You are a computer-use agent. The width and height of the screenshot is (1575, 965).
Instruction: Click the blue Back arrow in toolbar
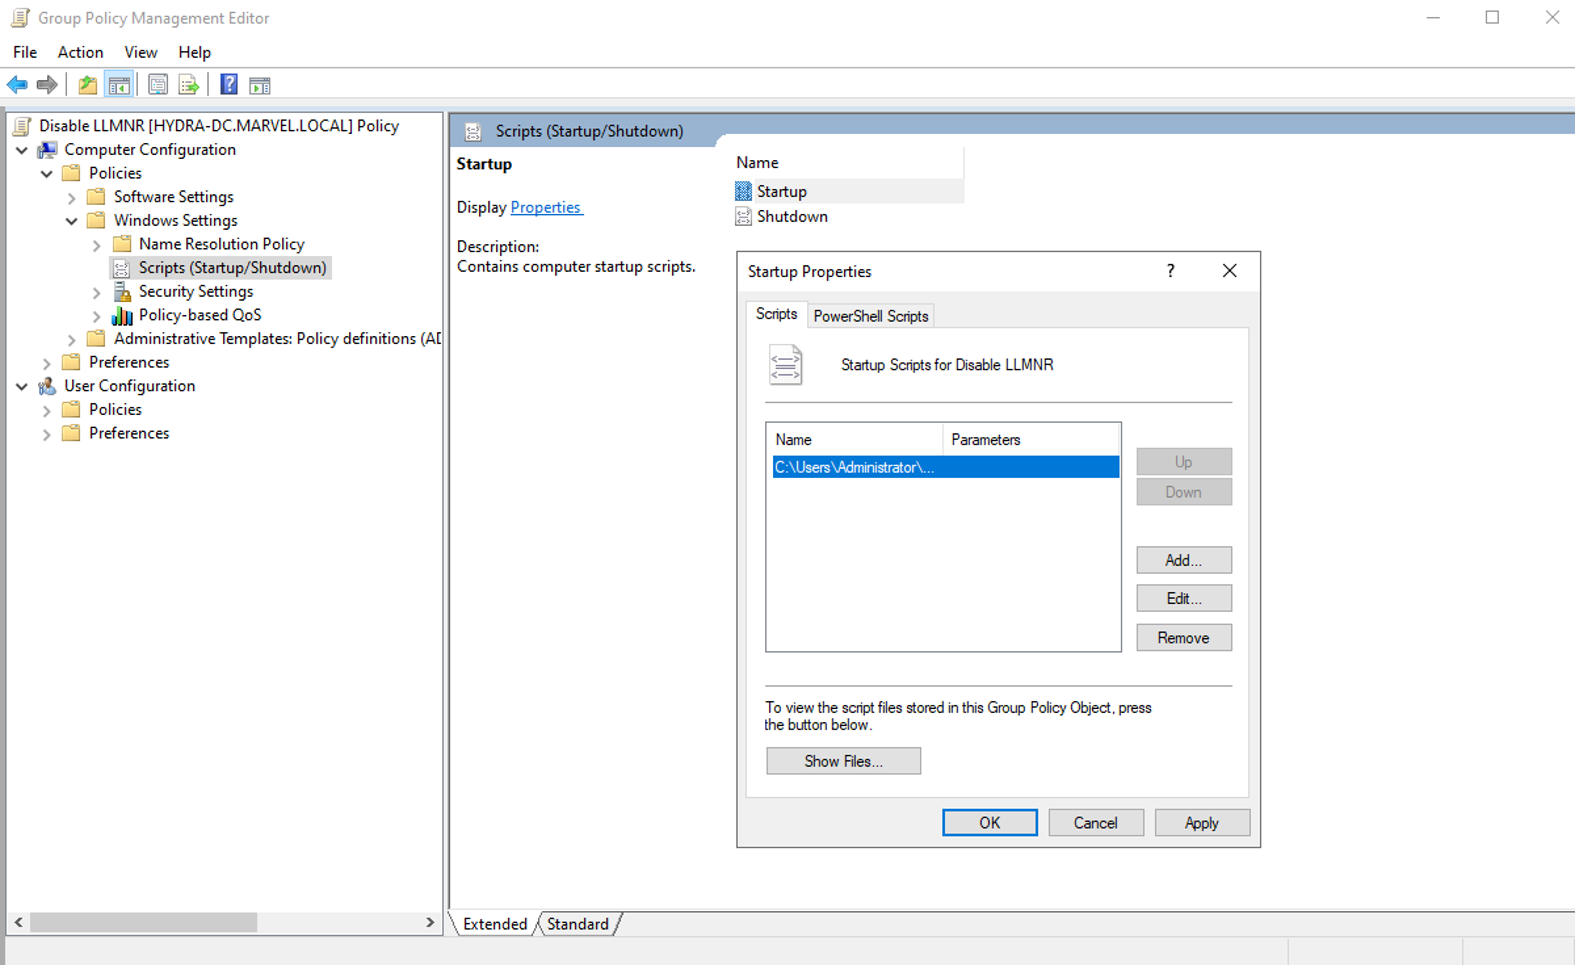pos(17,85)
